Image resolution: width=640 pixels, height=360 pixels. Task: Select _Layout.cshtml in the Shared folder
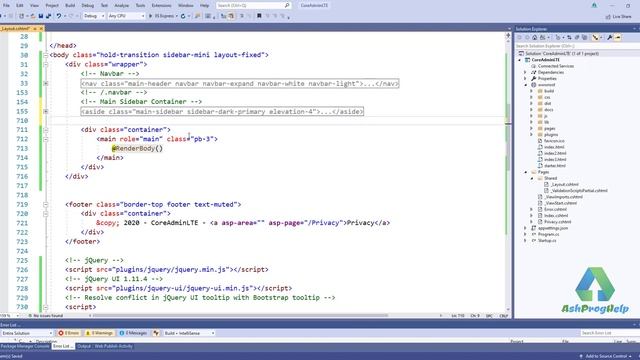[564, 184]
